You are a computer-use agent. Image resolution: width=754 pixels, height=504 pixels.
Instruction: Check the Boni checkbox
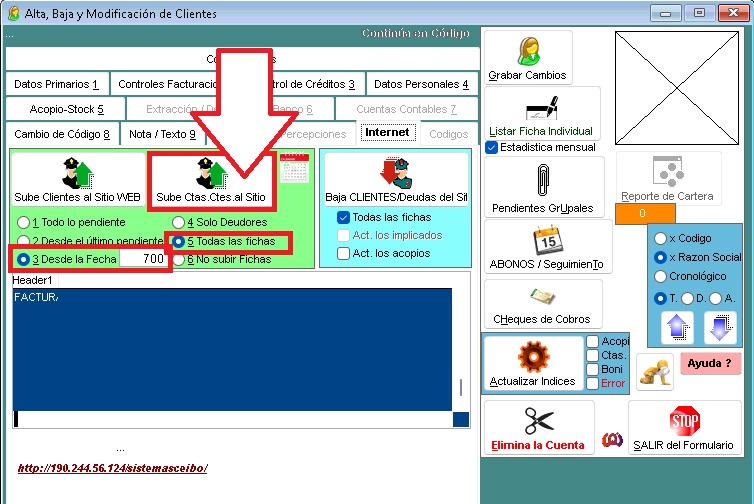(x=592, y=369)
